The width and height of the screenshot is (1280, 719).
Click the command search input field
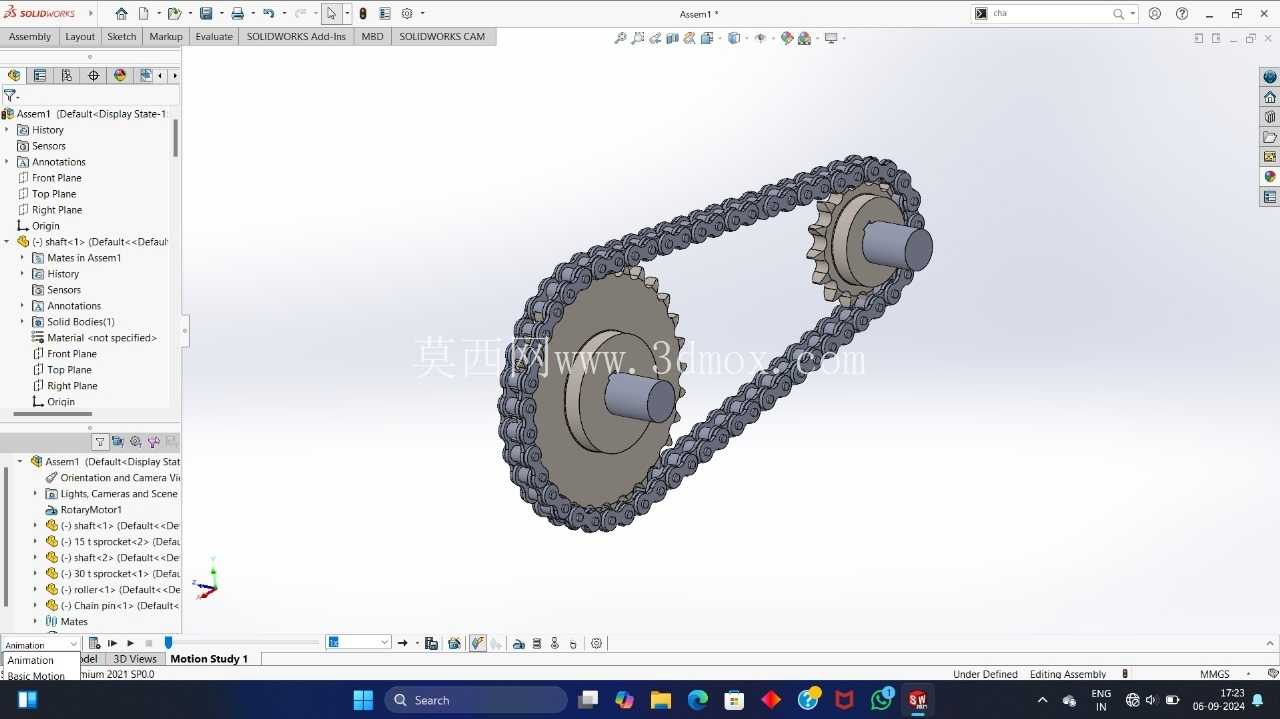click(1050, 14)
